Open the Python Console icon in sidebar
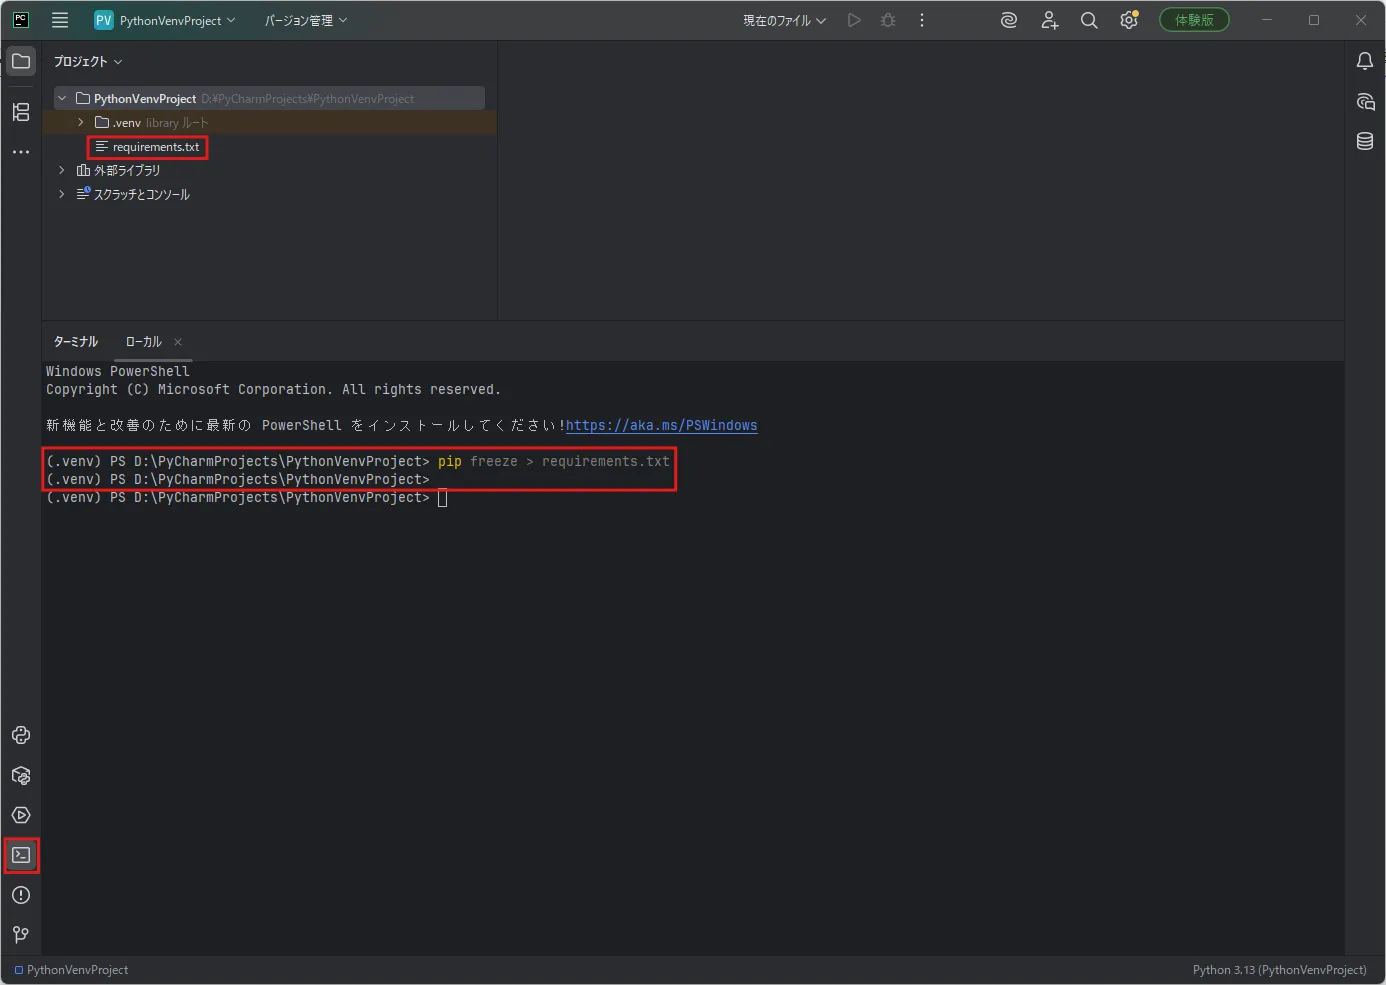 (x=21, y=735)
